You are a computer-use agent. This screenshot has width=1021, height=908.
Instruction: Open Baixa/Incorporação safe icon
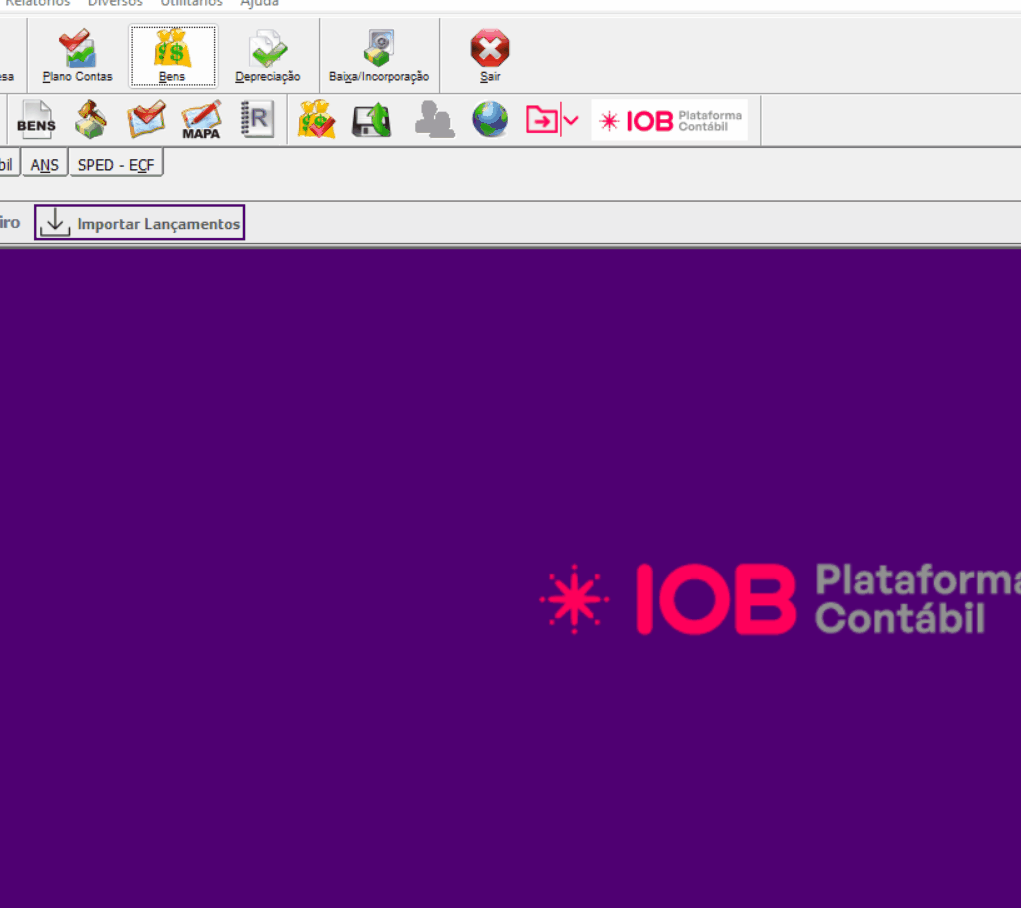point(379,56)
